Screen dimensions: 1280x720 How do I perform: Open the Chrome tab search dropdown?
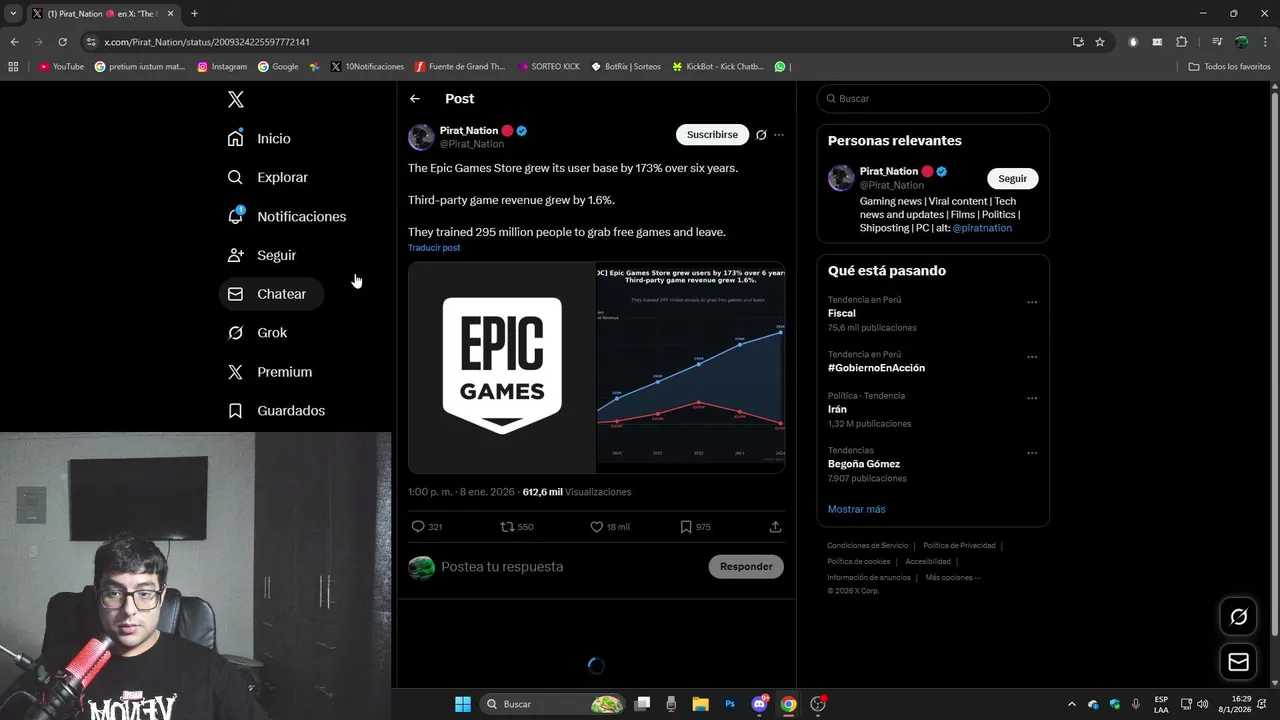pyautogui.click(x=13, y=14)
